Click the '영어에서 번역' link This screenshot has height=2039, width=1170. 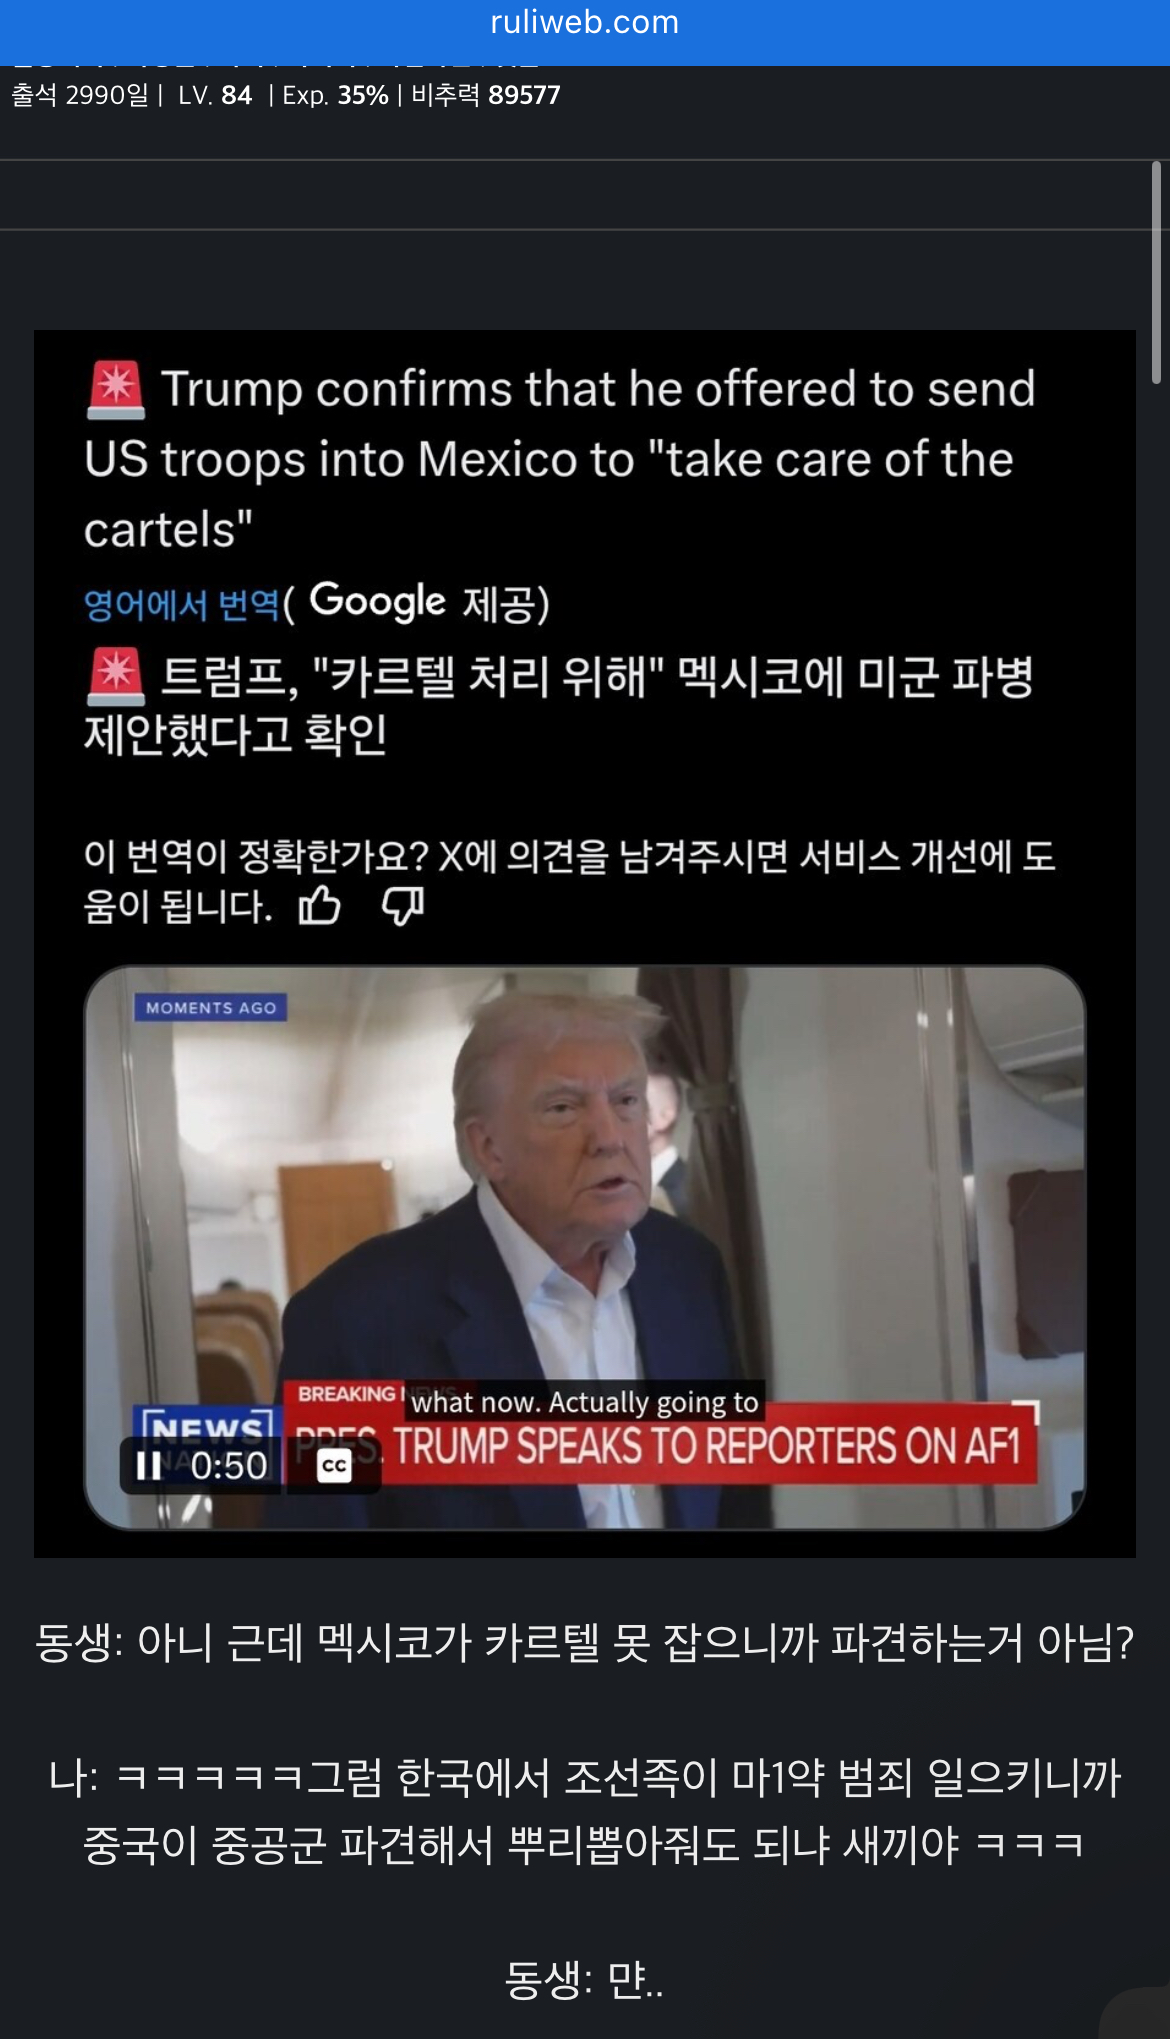182,605
